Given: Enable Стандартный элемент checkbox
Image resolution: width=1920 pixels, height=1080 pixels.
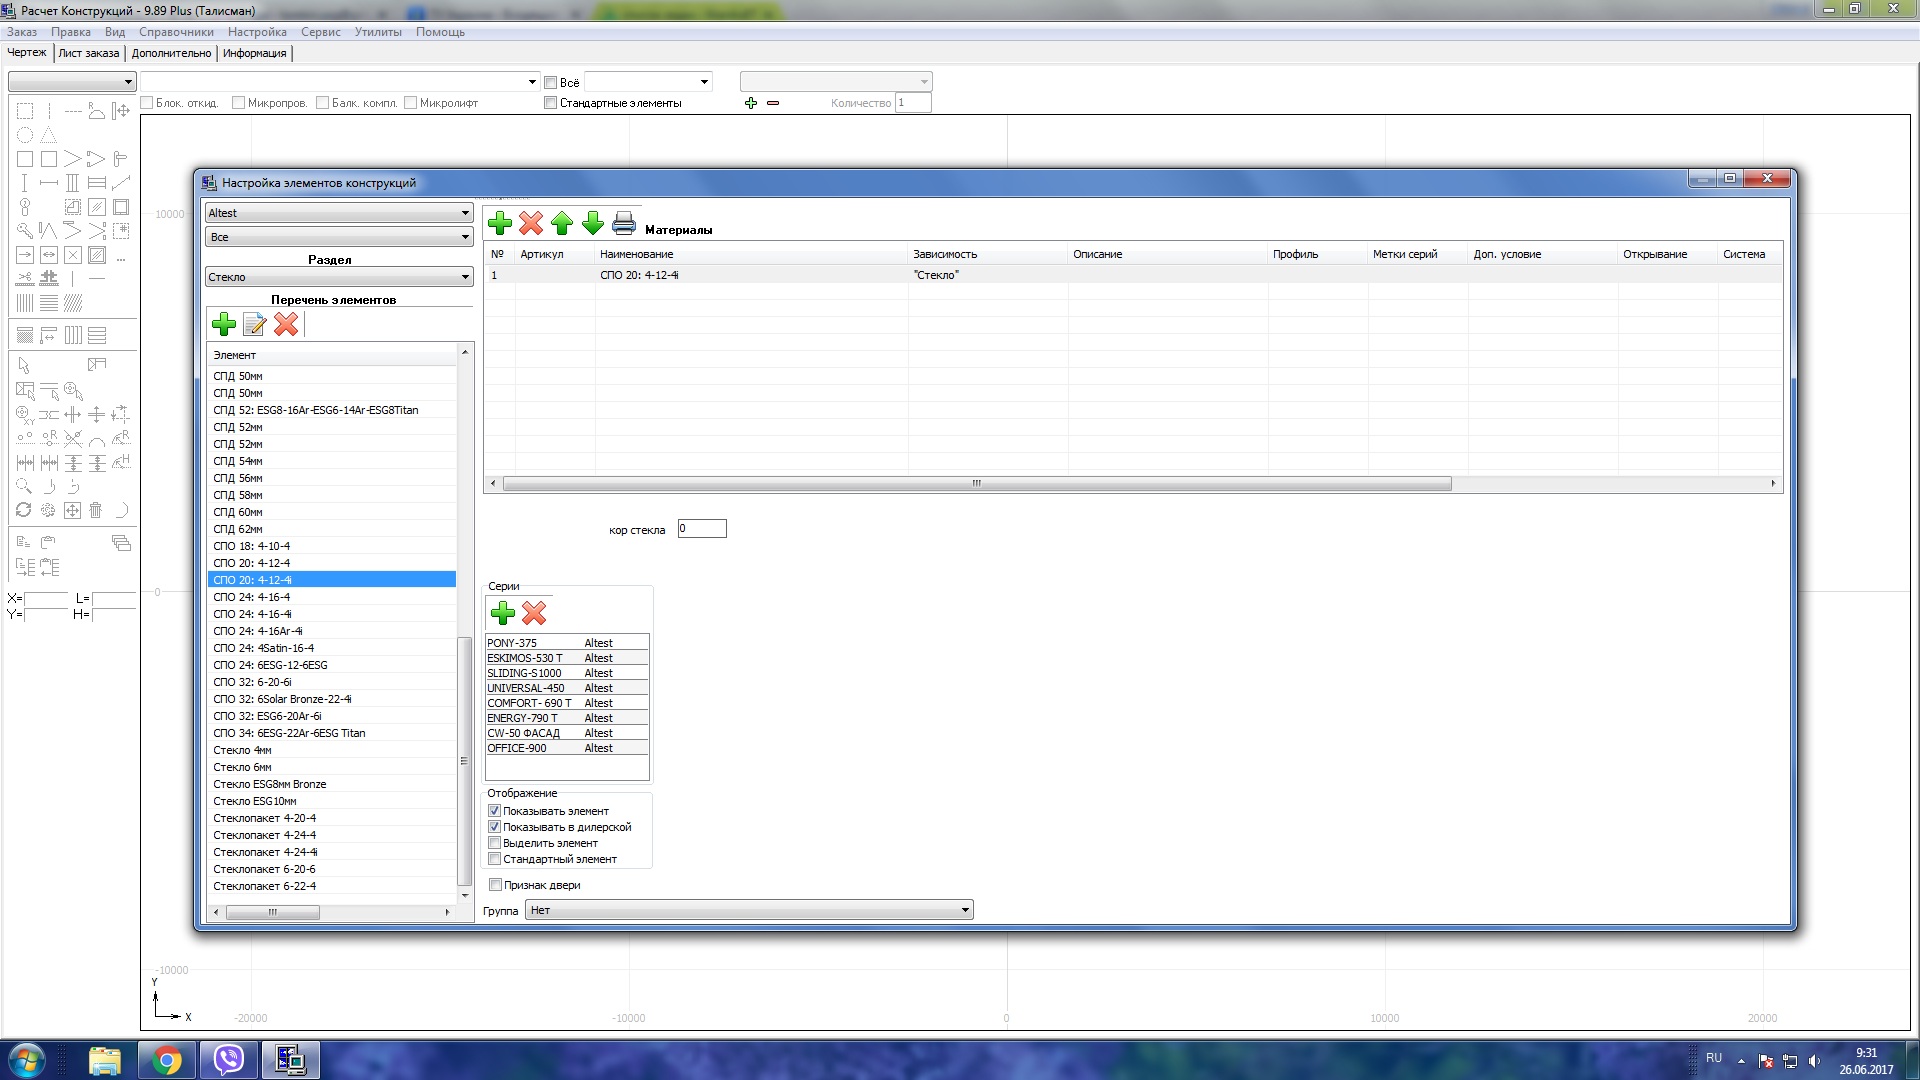Looking at the screenshot, I should coord(494,859).
